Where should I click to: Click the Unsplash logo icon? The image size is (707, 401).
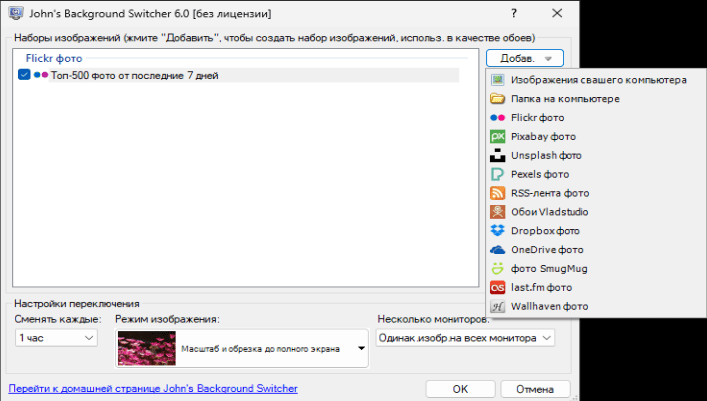(497, 156)
